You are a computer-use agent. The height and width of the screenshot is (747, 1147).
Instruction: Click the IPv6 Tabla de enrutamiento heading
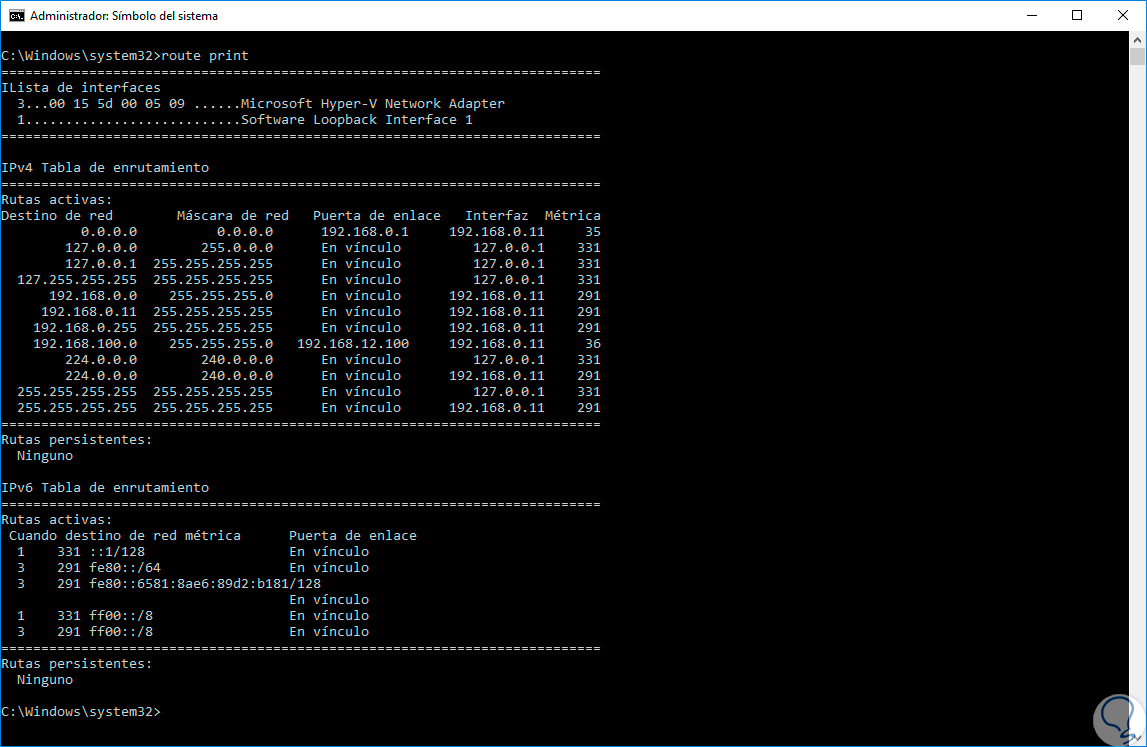click(x=105, y=488)
